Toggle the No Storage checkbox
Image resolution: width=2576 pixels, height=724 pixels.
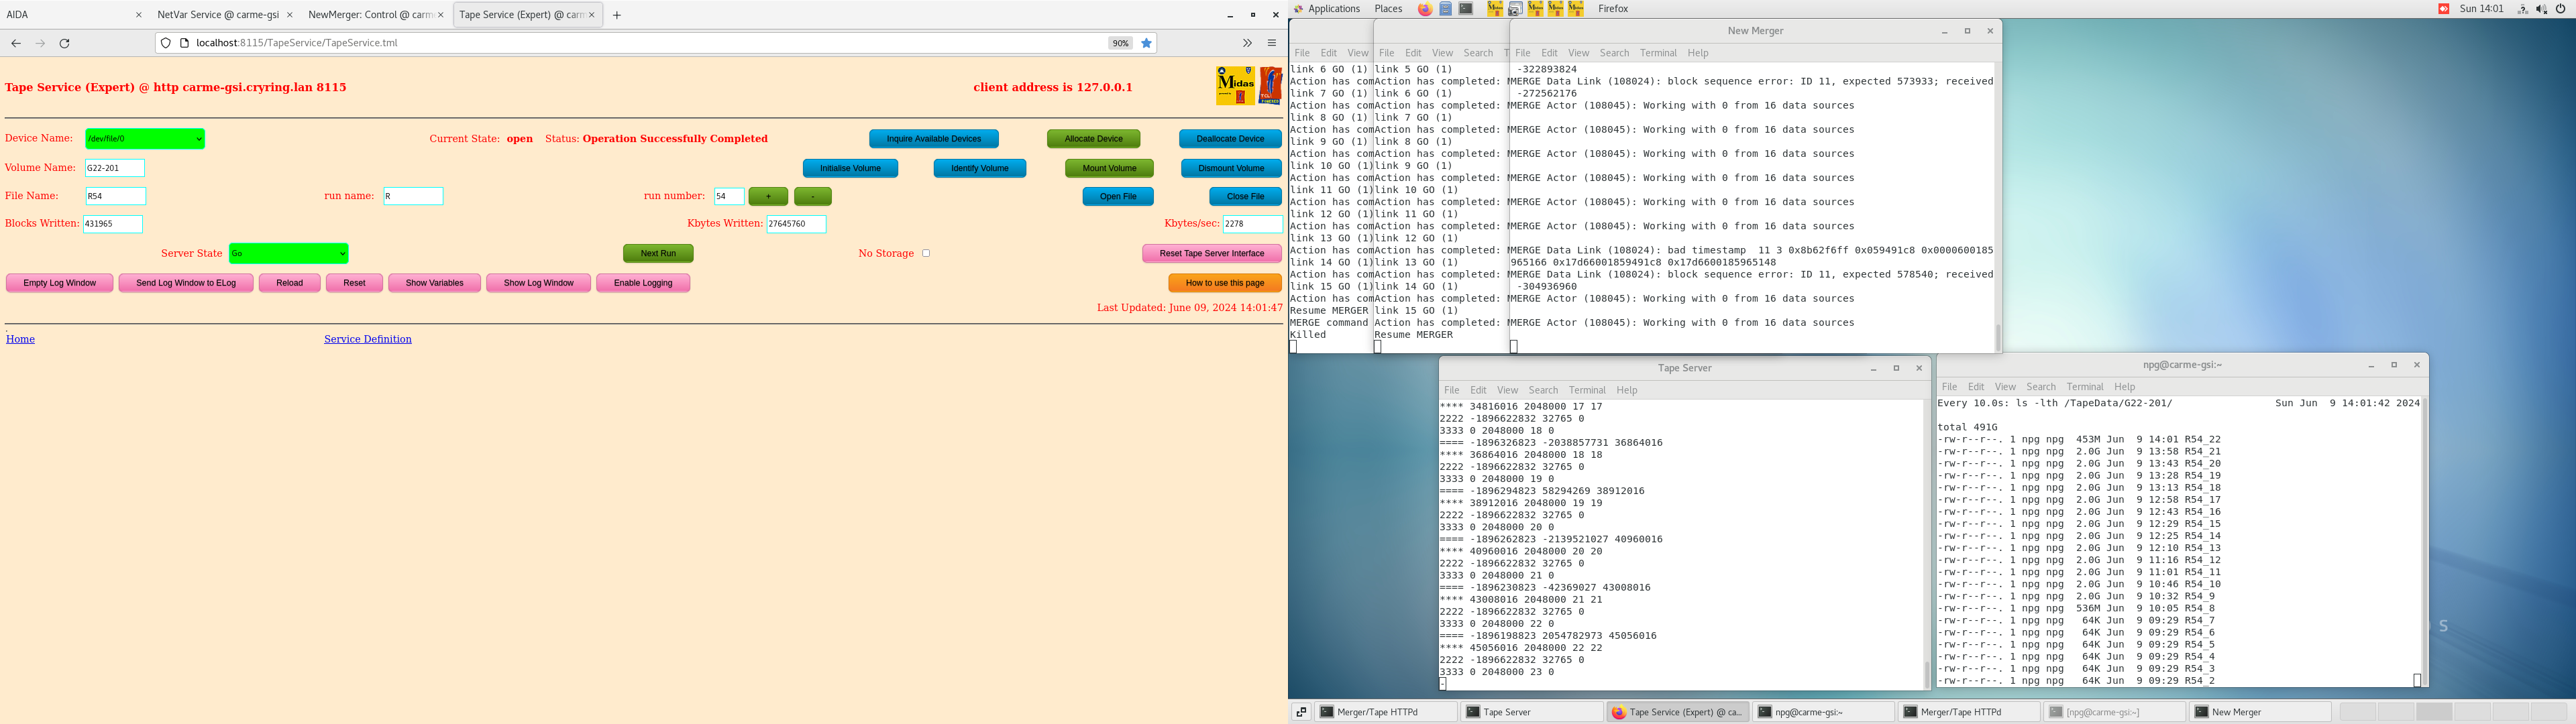click(926, 253)
